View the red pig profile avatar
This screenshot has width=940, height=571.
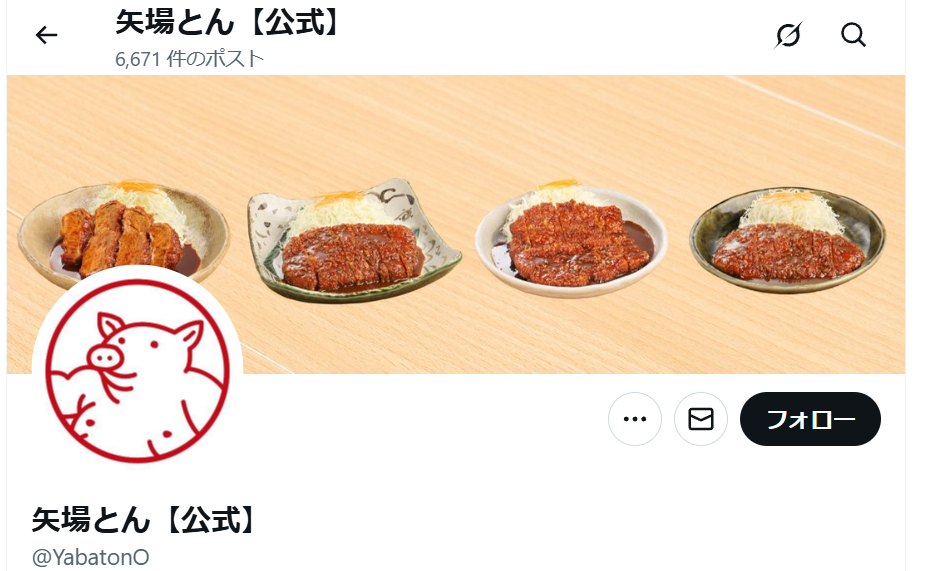pos(137,371)
